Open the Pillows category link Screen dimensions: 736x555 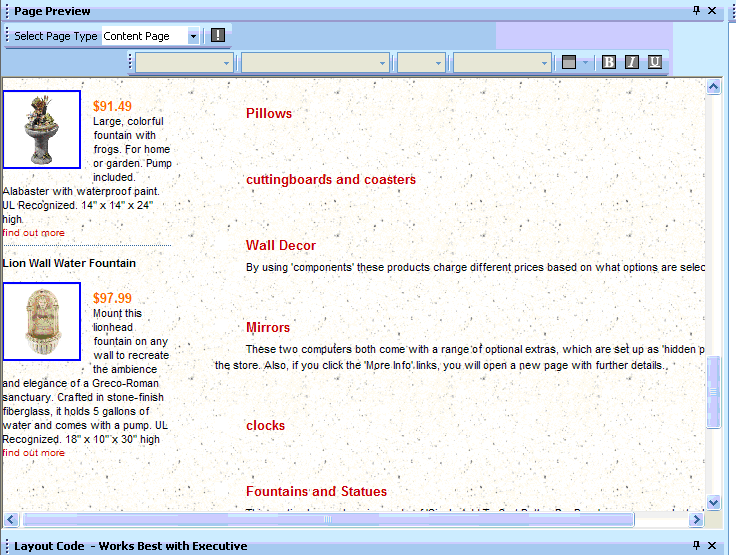coord(269,113)
